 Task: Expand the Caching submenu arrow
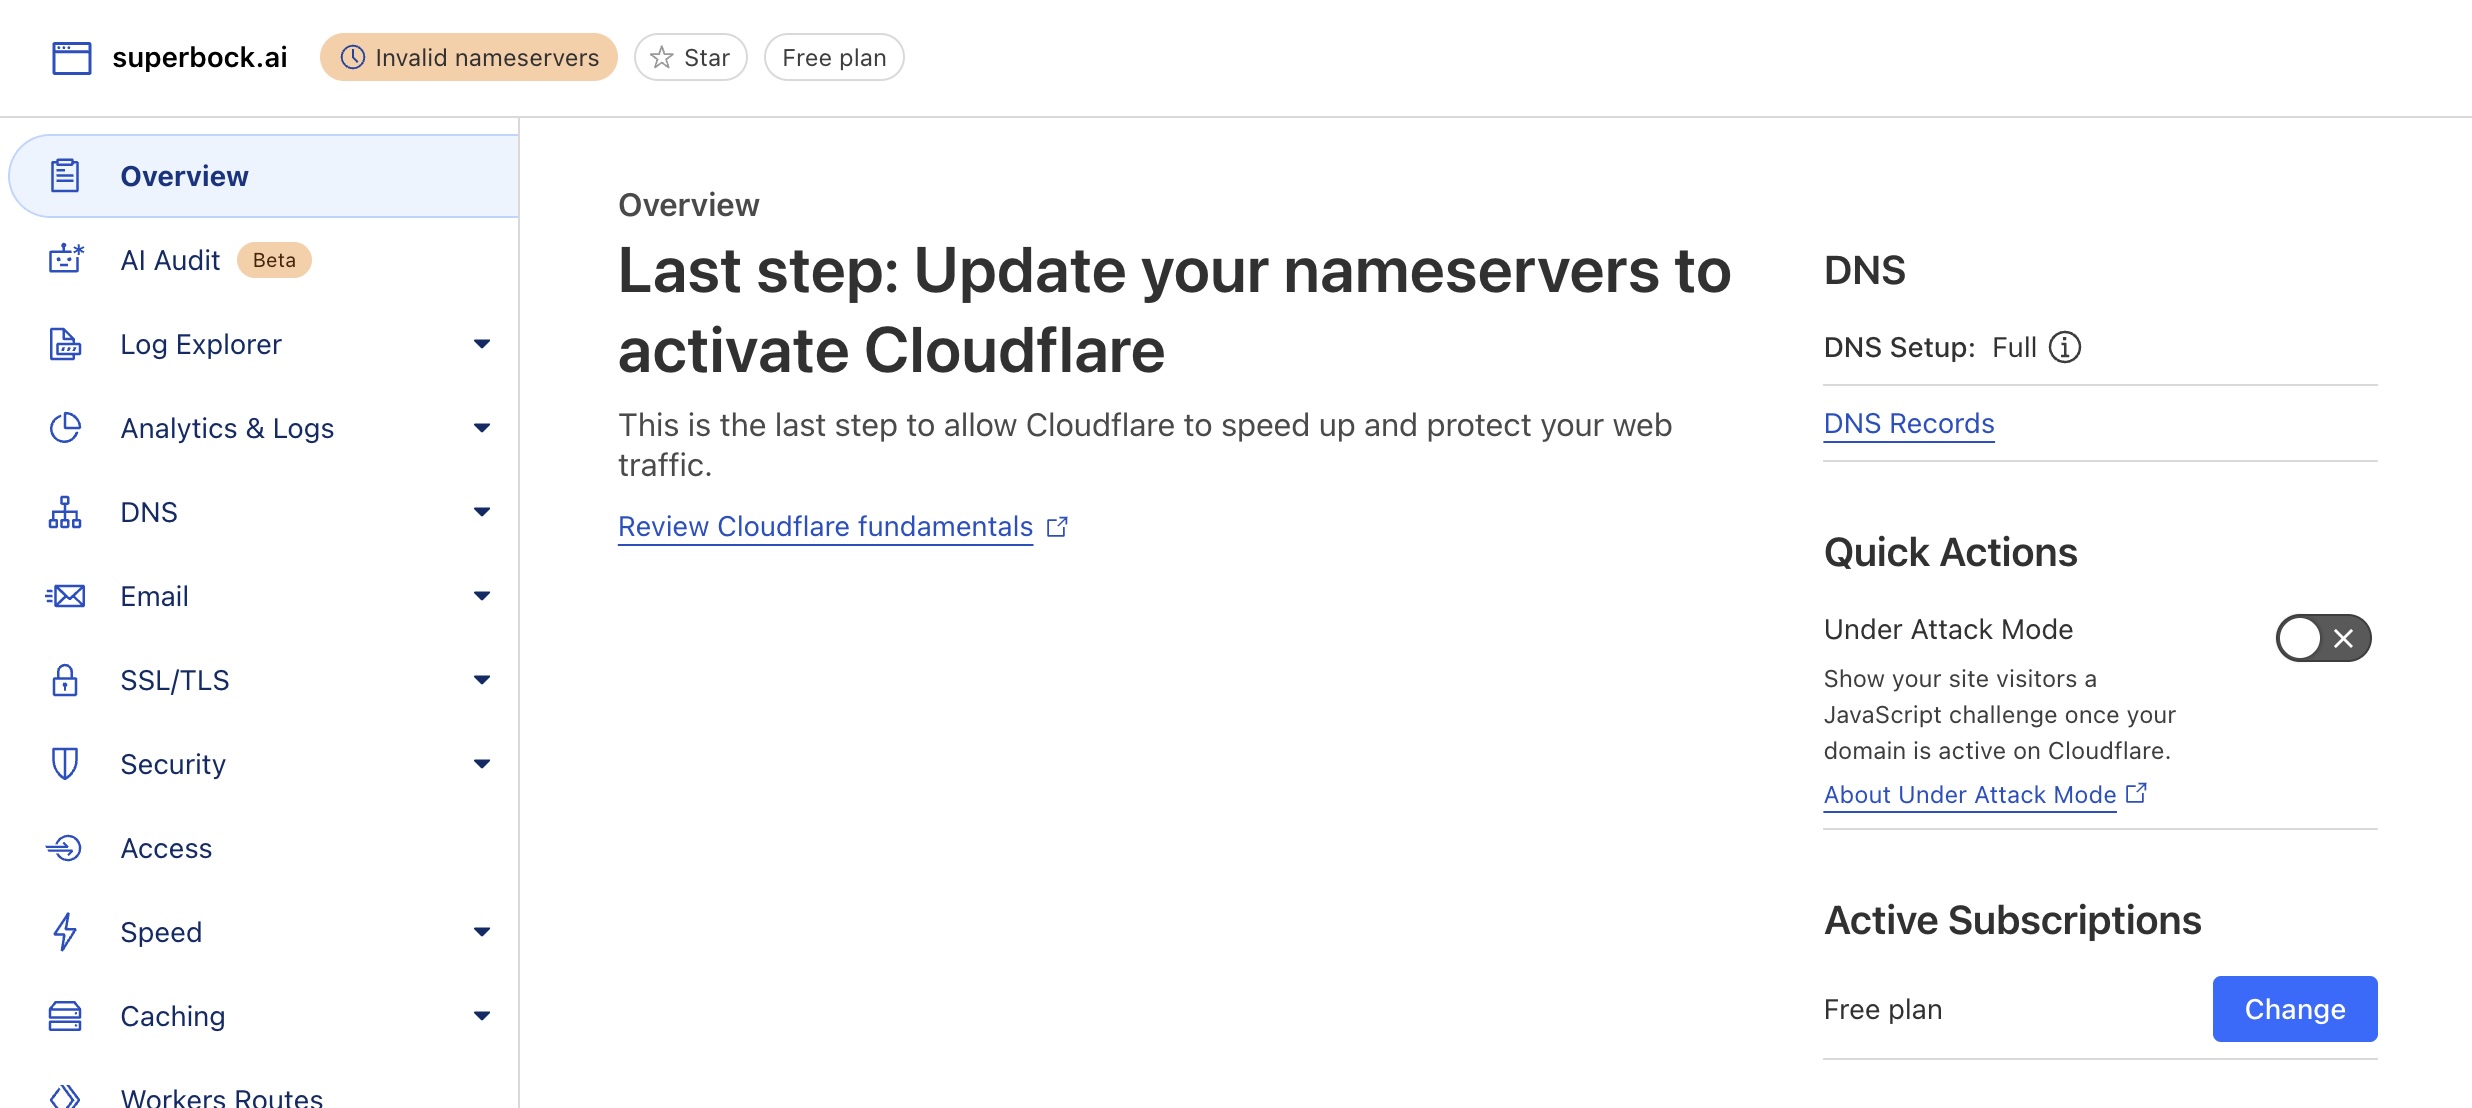coord(482,1016)
